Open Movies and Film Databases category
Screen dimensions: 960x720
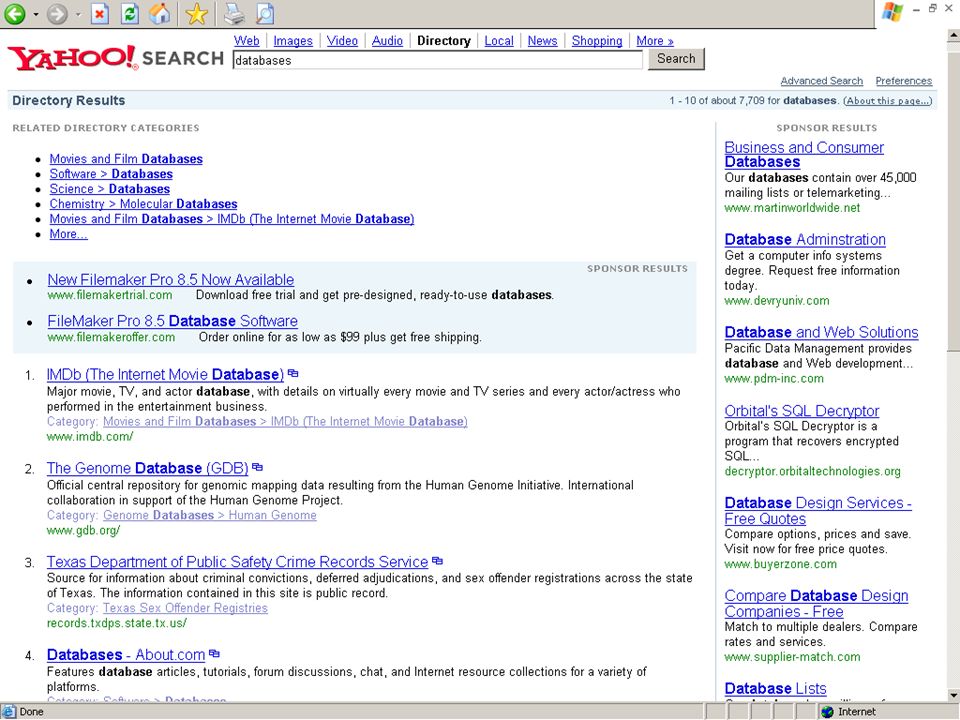126,159
